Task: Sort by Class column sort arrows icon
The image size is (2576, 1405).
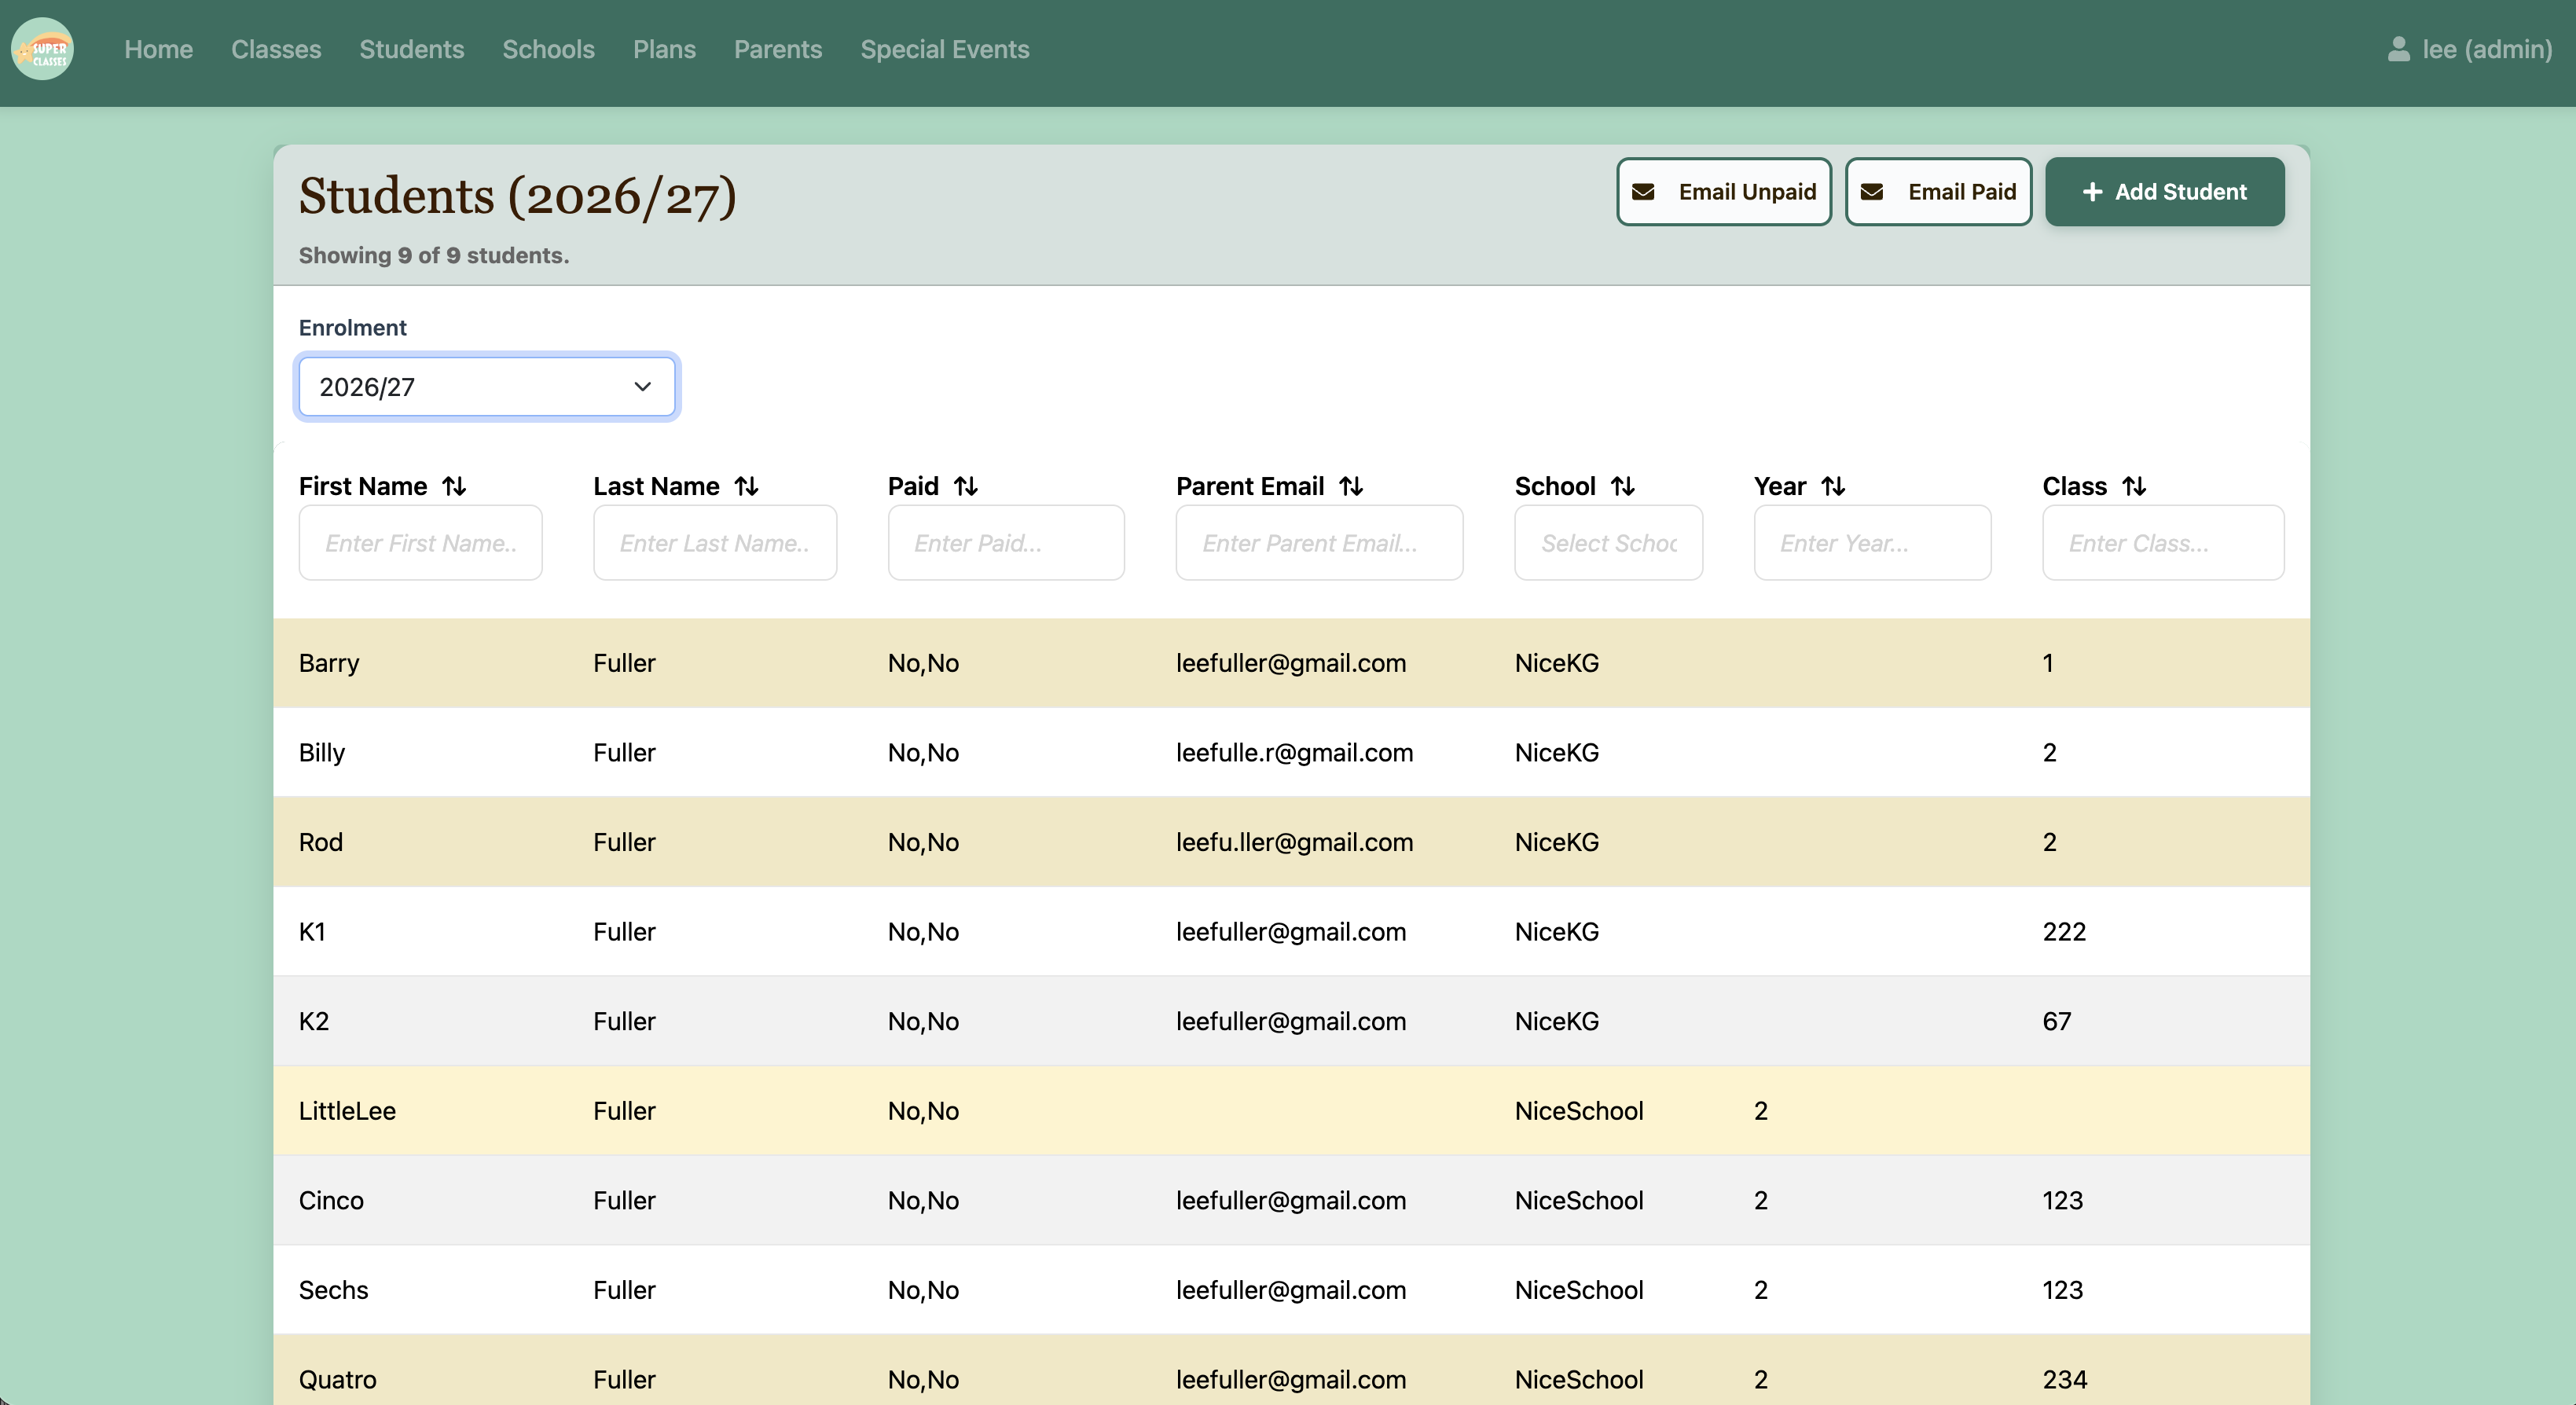Action: click(2135, 486)
